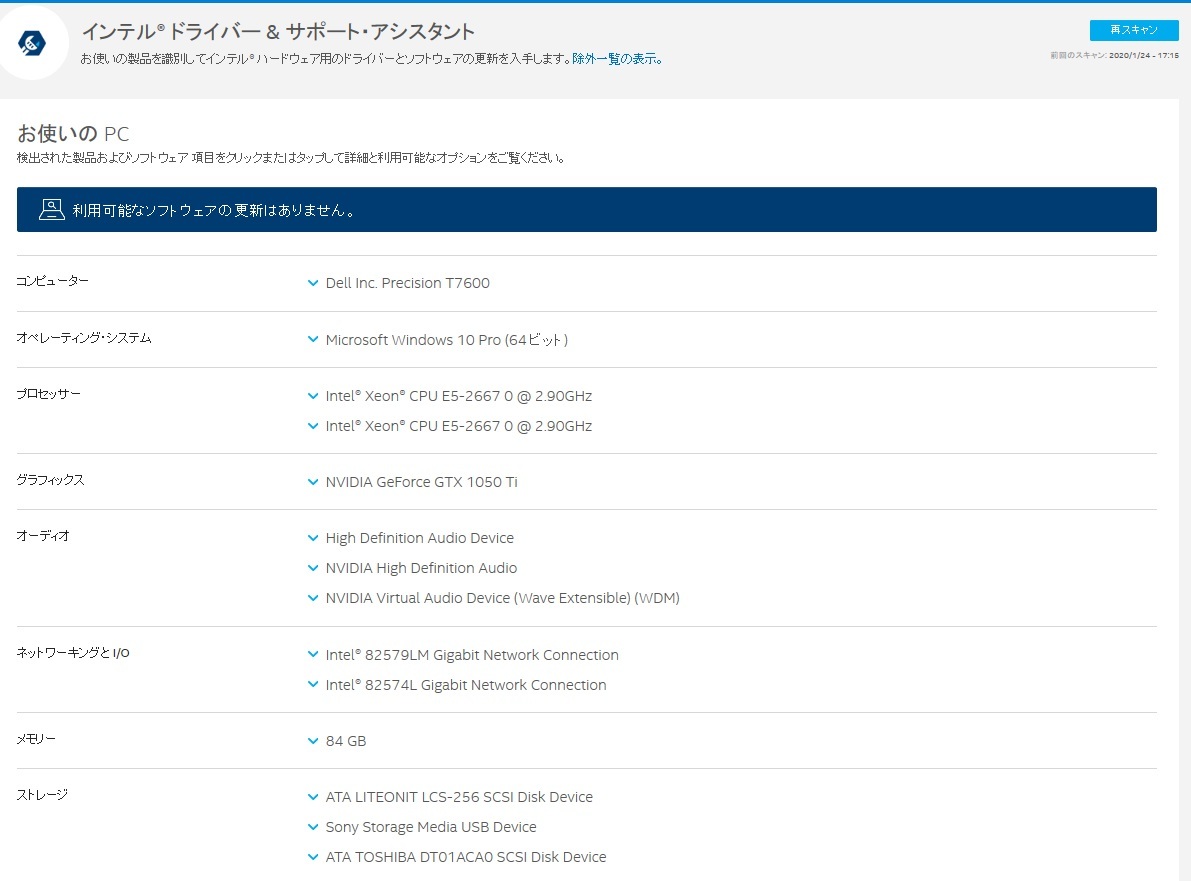The width and height of the screenshot is (1191, 881).
Task: Click the 再スキャン button
Action: (x=1132, y=30)
